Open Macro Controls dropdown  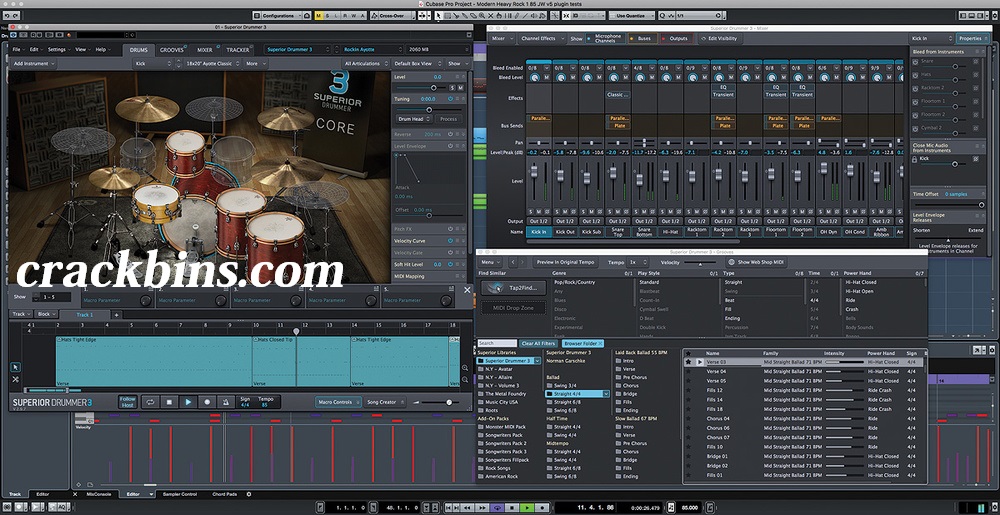tap(338, 402)
